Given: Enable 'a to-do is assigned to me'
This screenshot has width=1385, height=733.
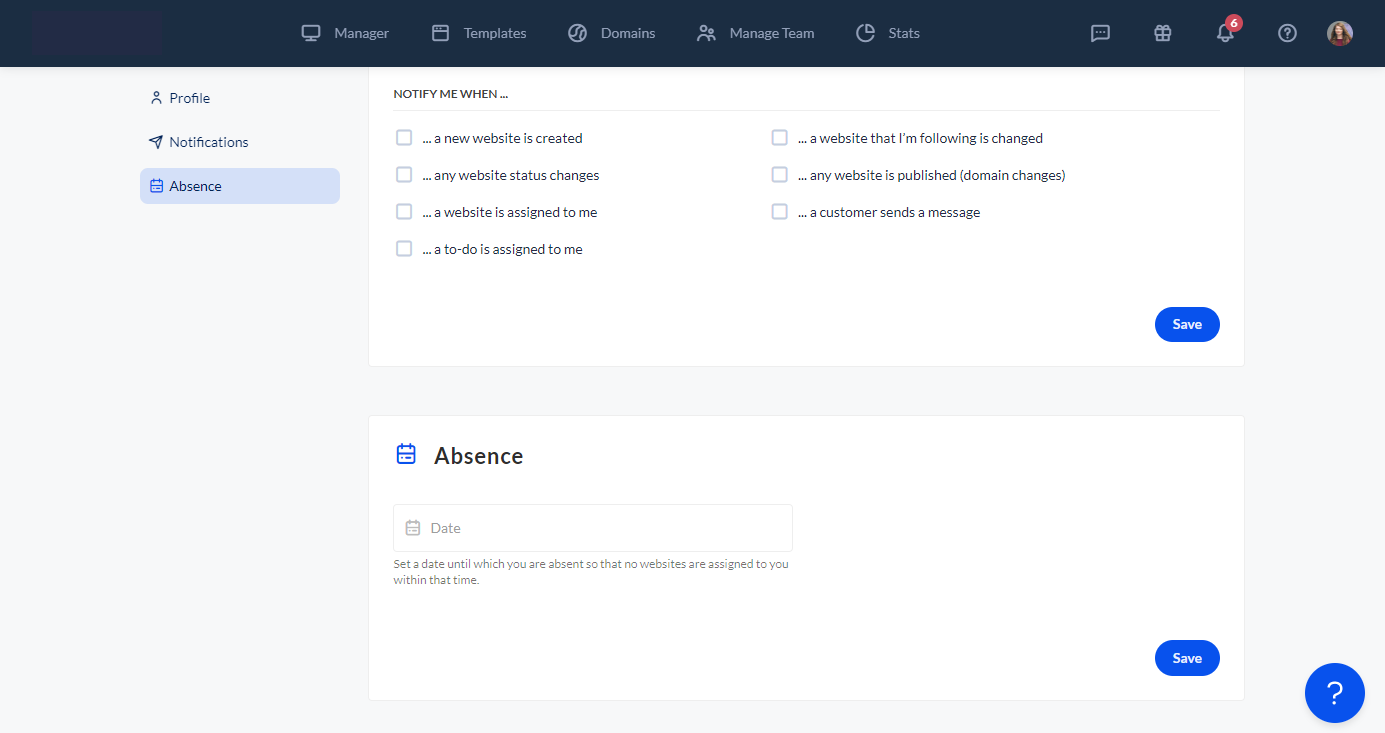Looking at the screenshot, I should tap(404, 249).
